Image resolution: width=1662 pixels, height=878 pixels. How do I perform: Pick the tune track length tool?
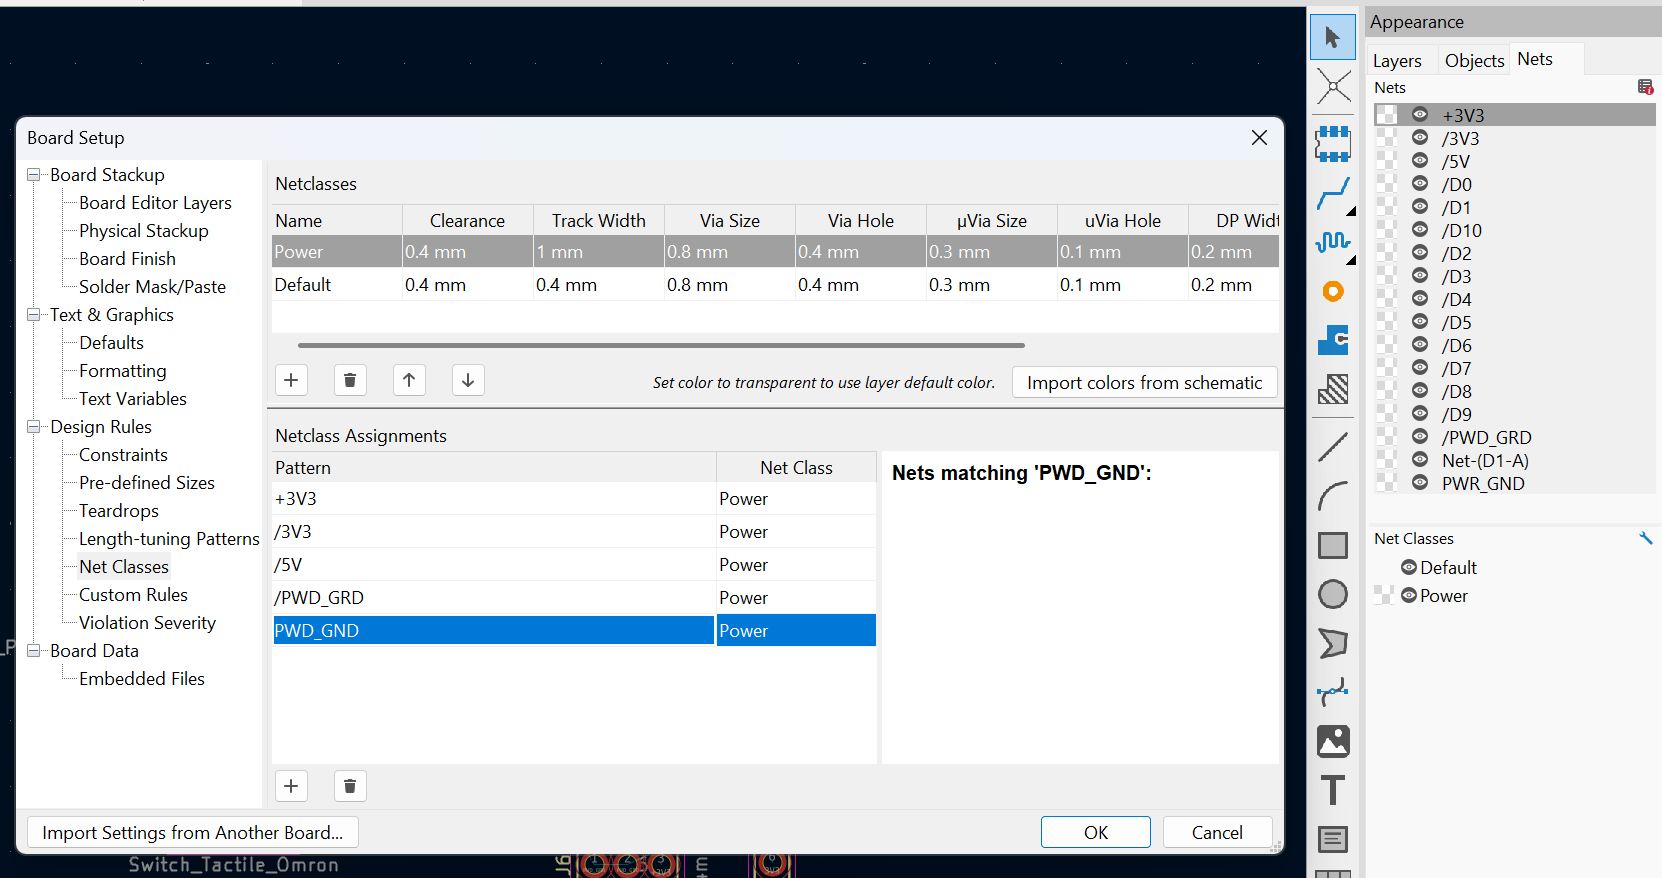(x=1333, y=242)
